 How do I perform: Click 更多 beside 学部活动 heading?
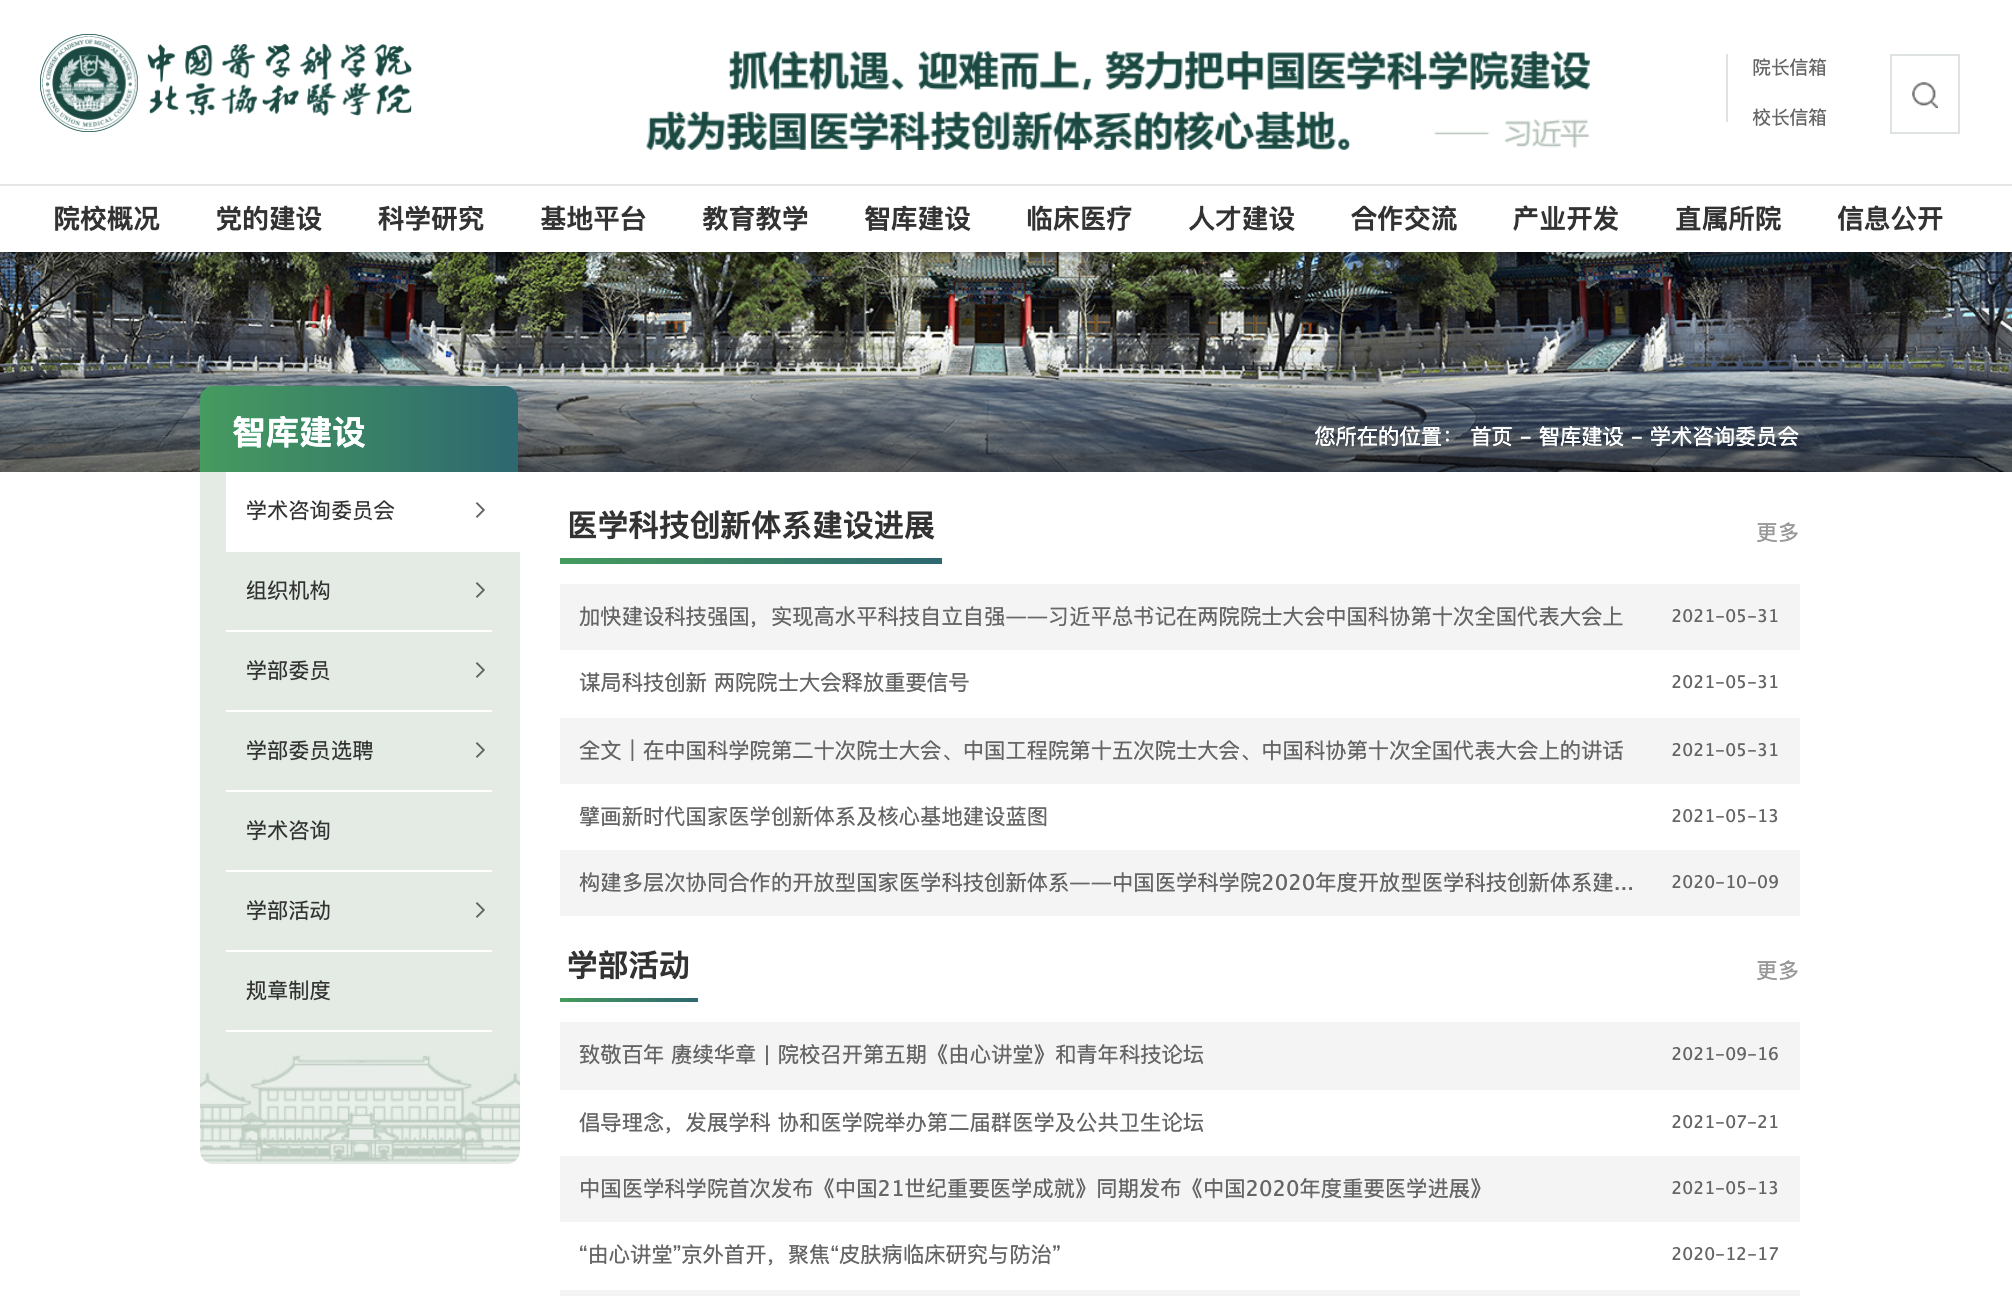1776,970
